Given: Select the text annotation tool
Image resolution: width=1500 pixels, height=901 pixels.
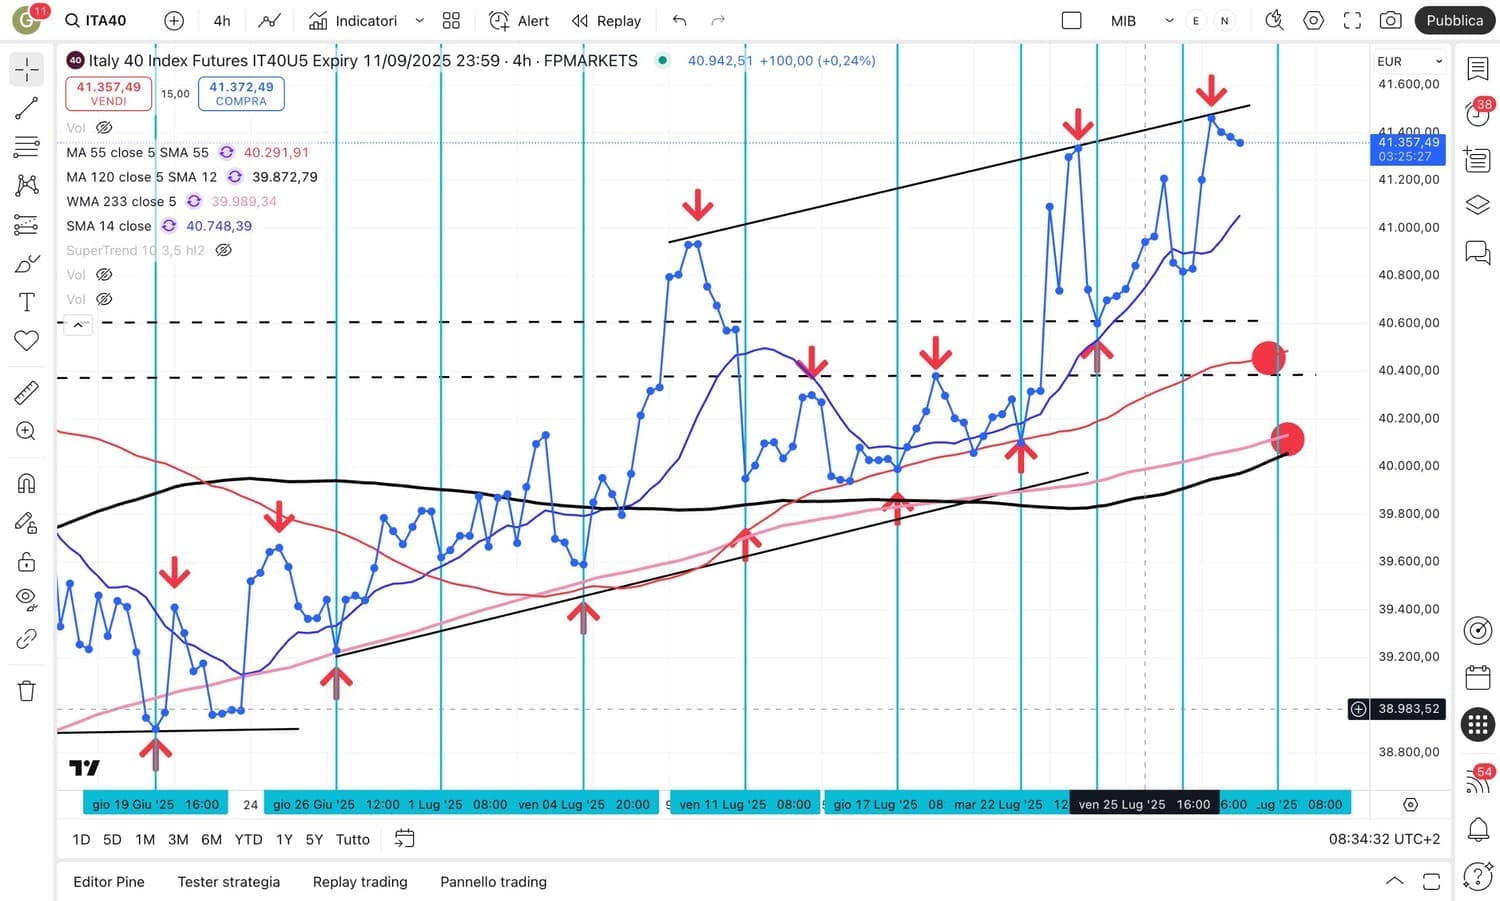Looking at the screenshot, I should (27, 302).
